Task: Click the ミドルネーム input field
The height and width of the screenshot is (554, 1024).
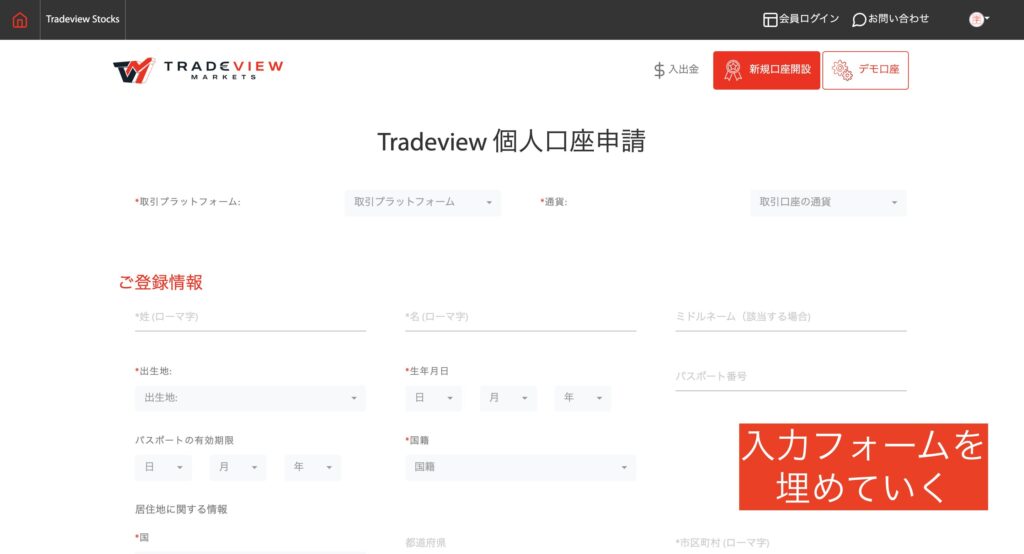Action: pos(791,318)
